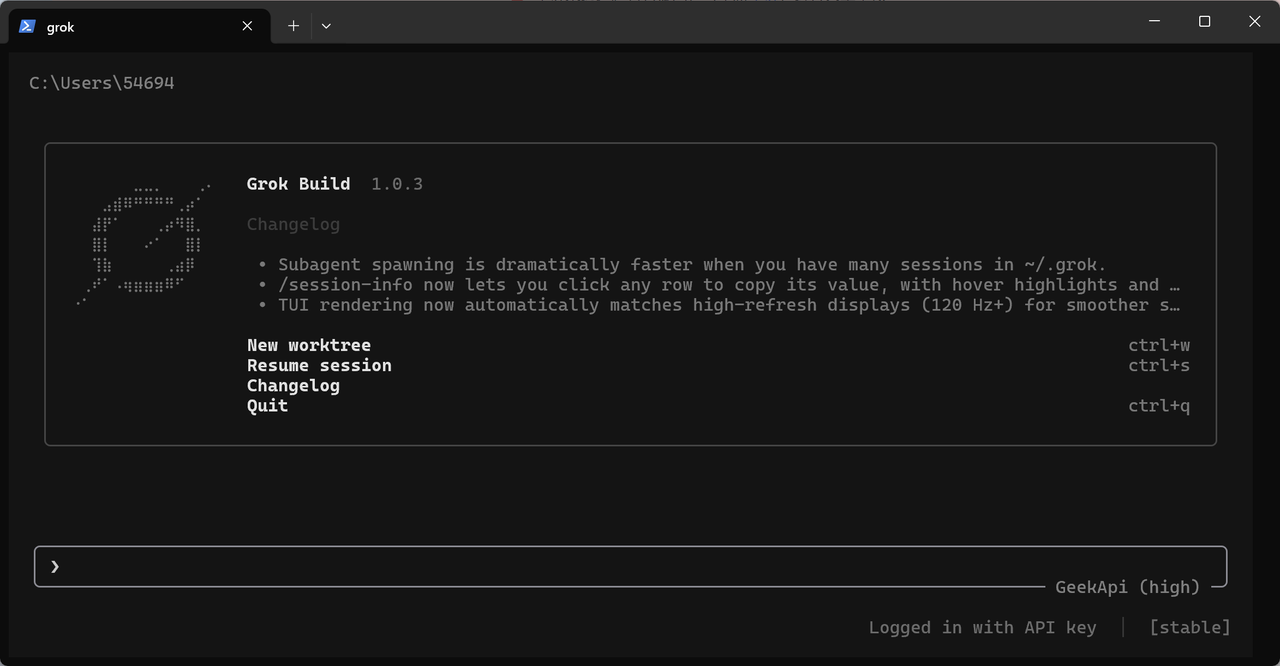Open a new terminal tab with the plus button
The image size is (1280, 666).
[x=293, y=26]
